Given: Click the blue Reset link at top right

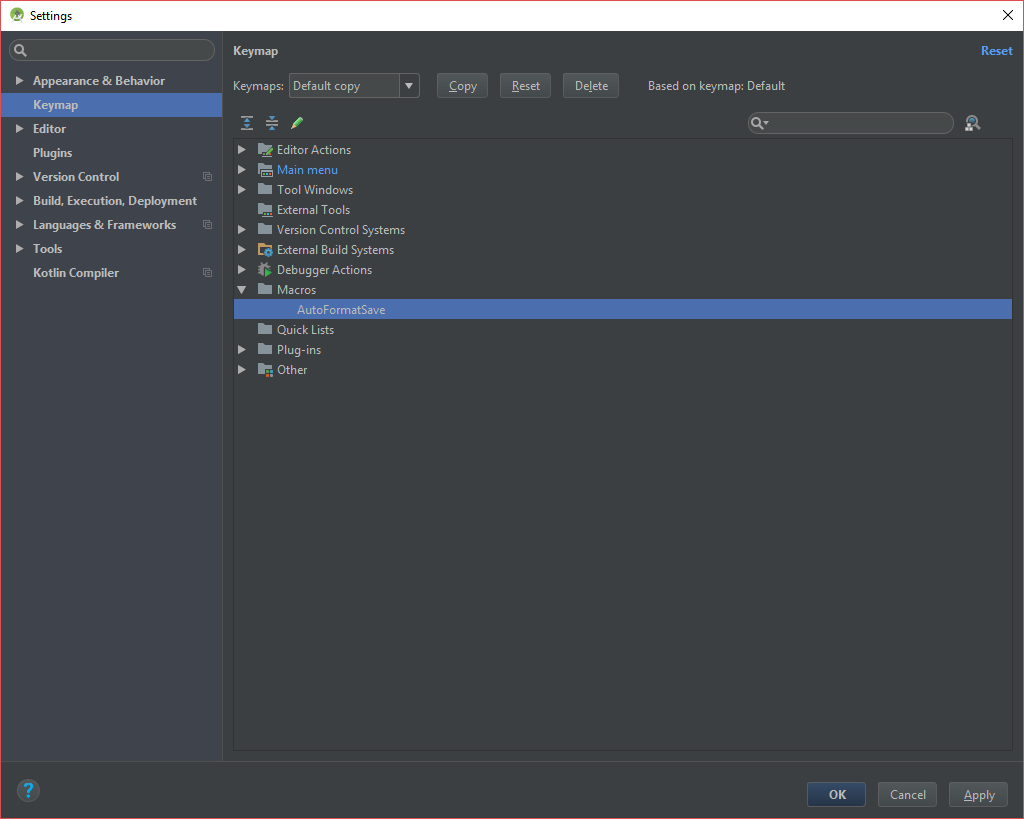Looking at the screenshot, I should [997, 50].
